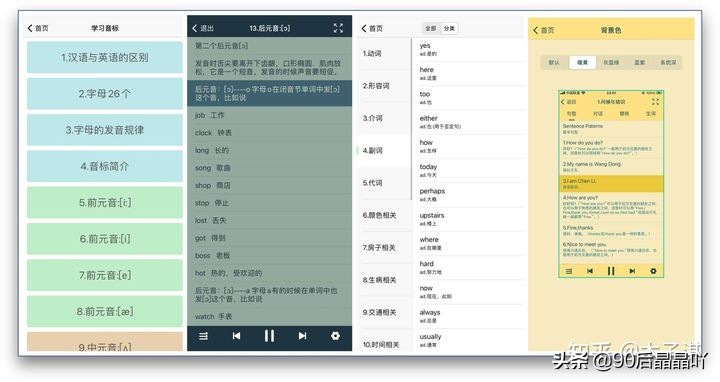
Task: Select category 3.介词
Action: [x=384, y=118]
